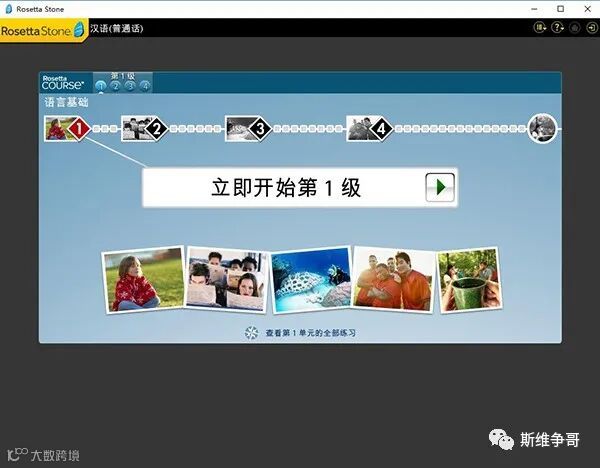600x468 pixels.
Task: Click the snowflake icon beside view-all link
Action: pyautogui.click(x=251, y=333)
